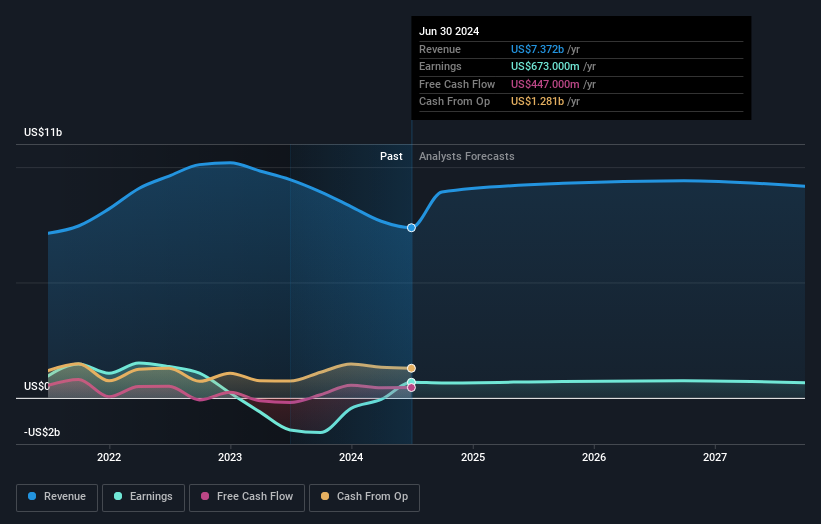Toggle the Revenue legend button
Image resolution: width=821 pixels, height=524 pixels.
click(x=57, y=497)
